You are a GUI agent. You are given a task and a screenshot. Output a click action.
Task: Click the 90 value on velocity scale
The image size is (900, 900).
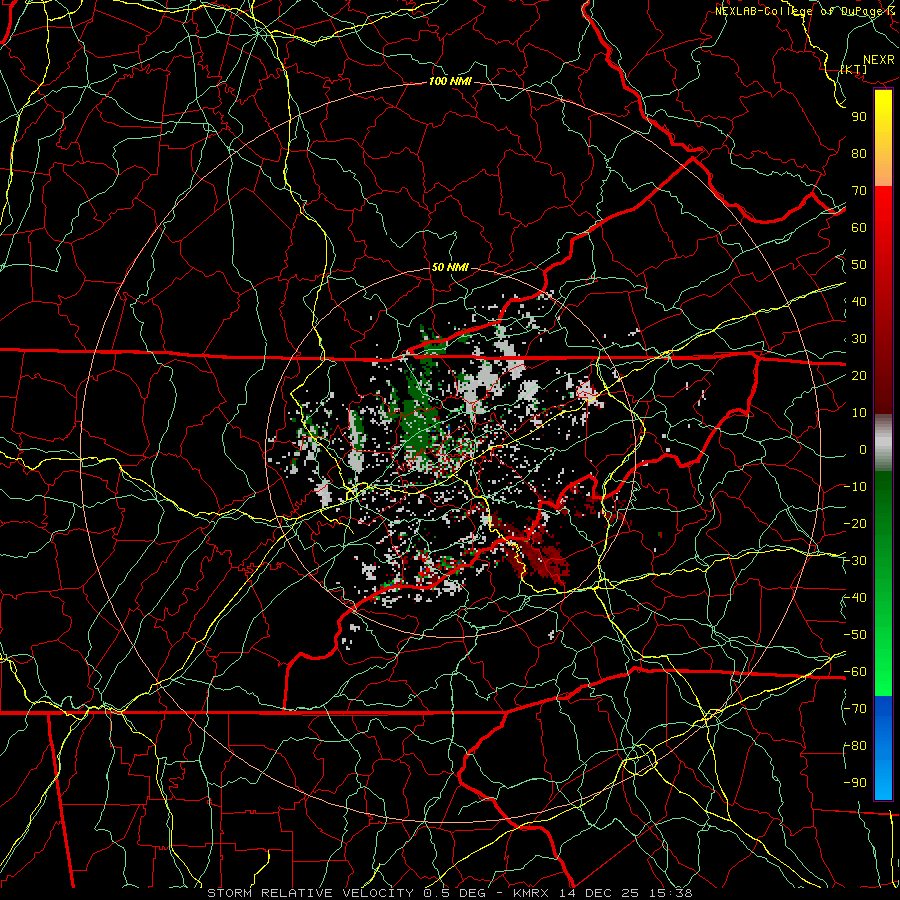point(859,117)
